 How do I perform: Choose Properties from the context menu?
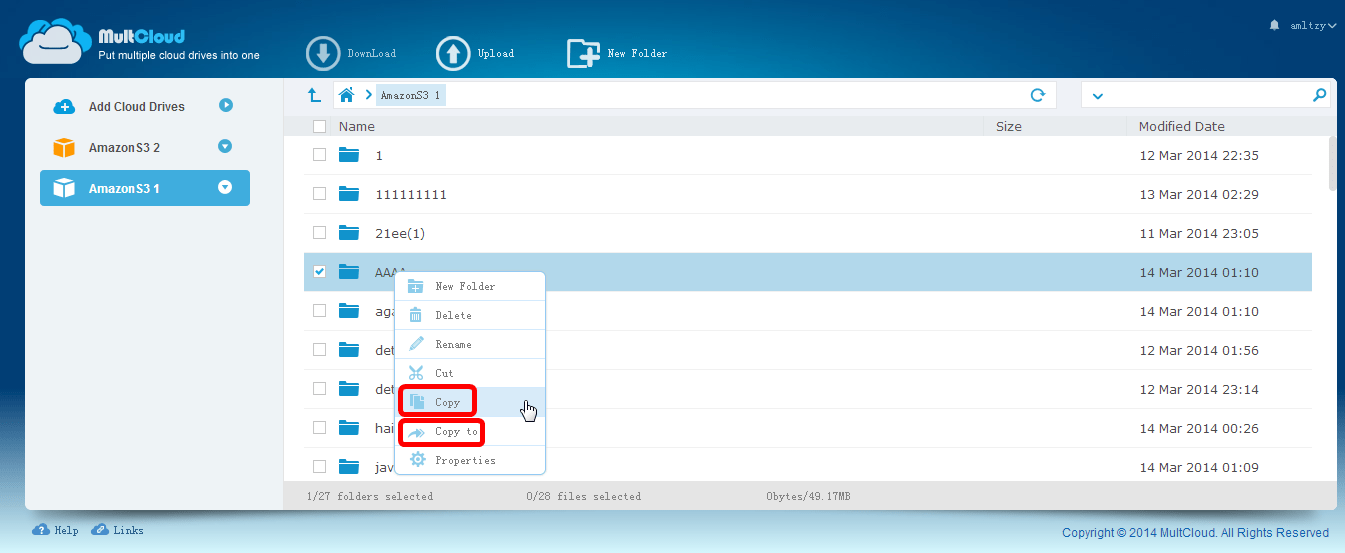(x=470, y=460)
